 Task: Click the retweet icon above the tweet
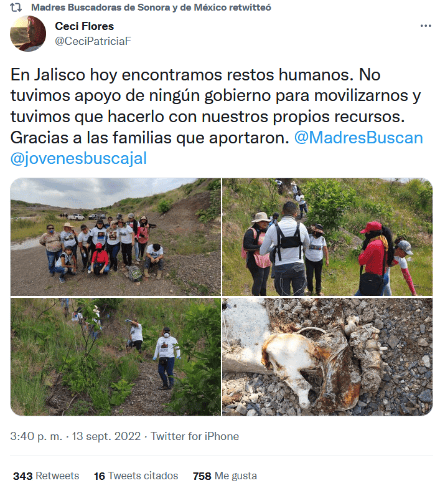tap(16, 7)
